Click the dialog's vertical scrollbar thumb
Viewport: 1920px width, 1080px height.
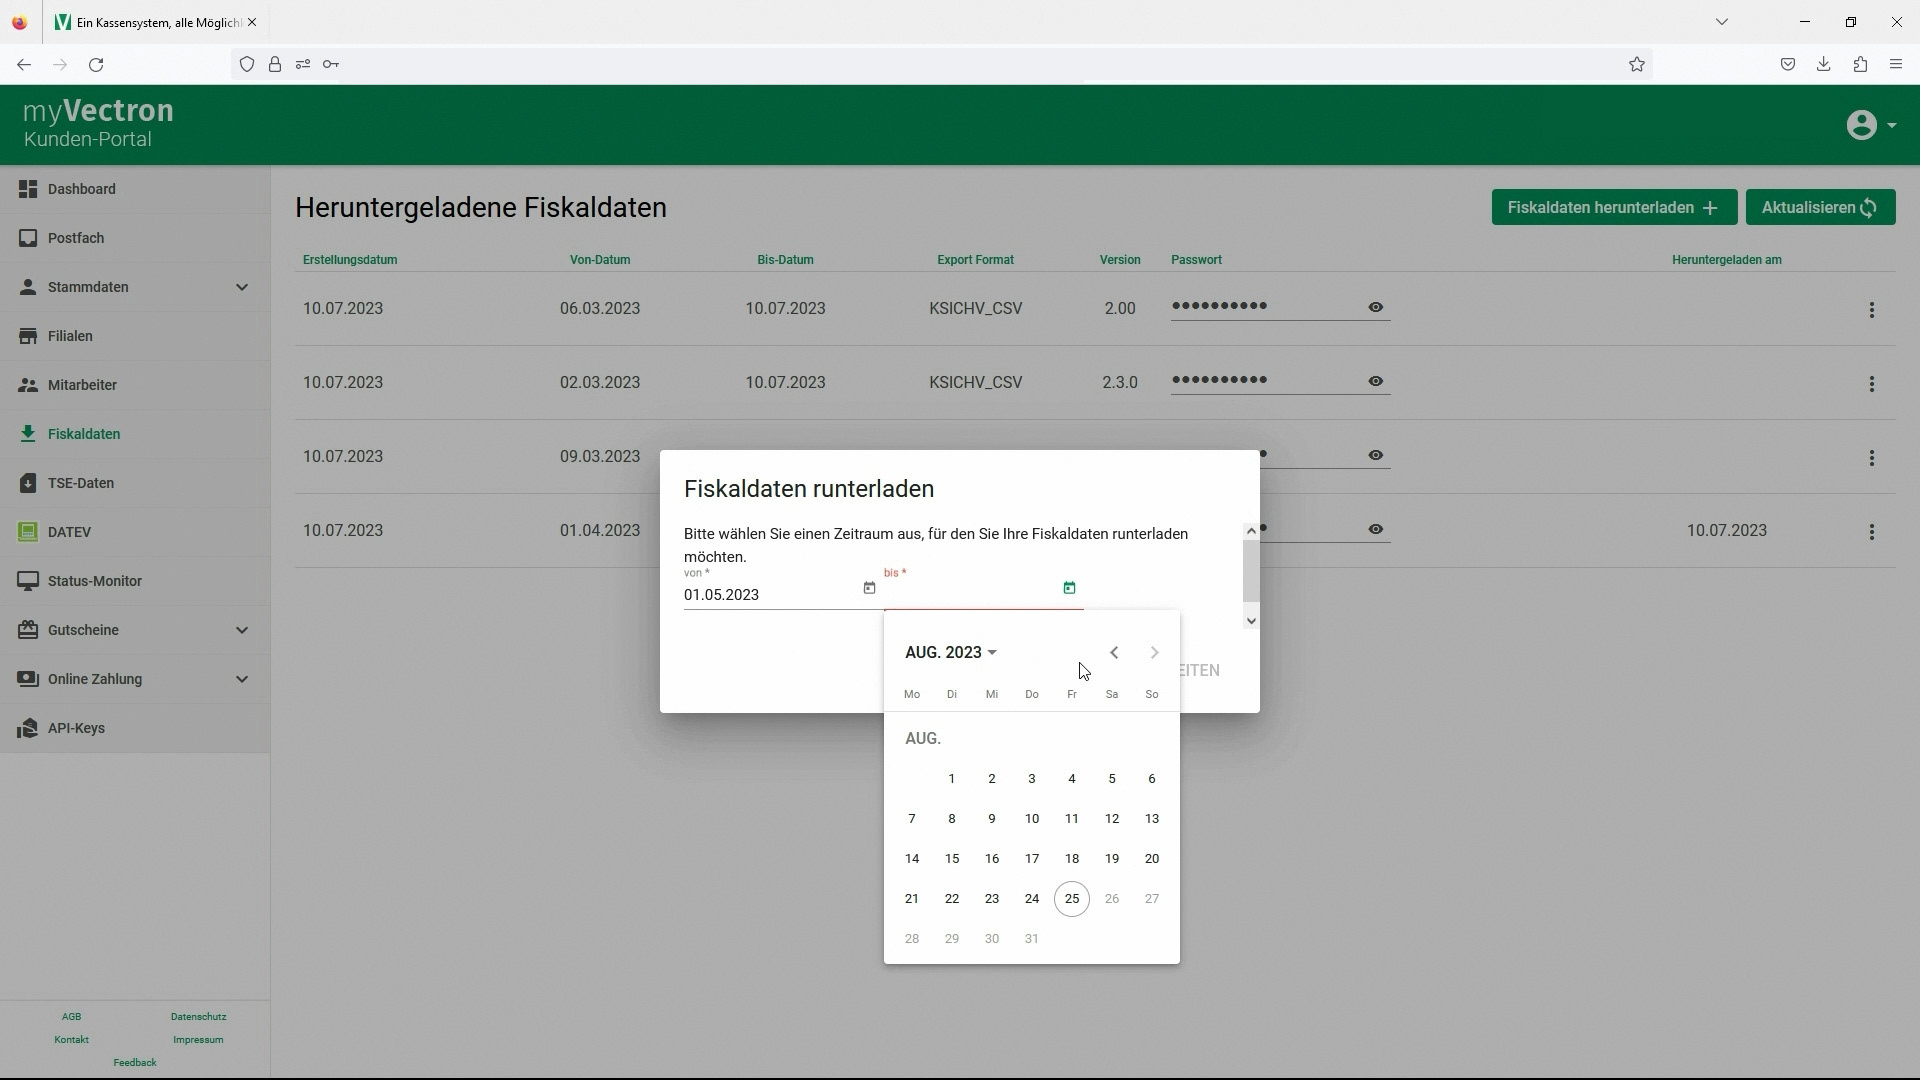(x=1250, y=572)
